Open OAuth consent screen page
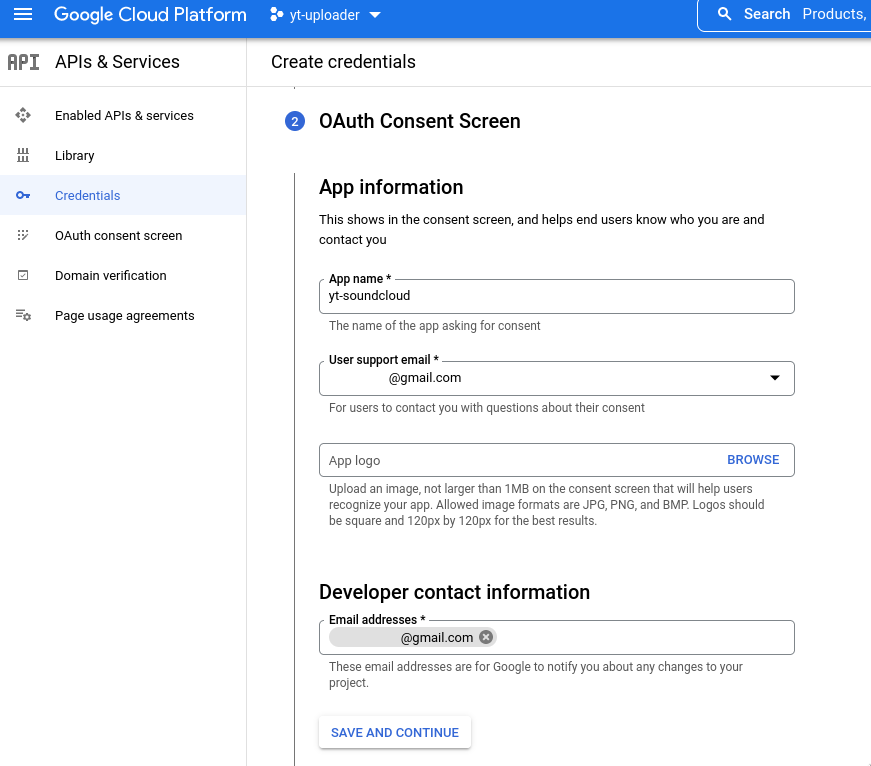This screenshot has height=766, width=871. [123, 236]
